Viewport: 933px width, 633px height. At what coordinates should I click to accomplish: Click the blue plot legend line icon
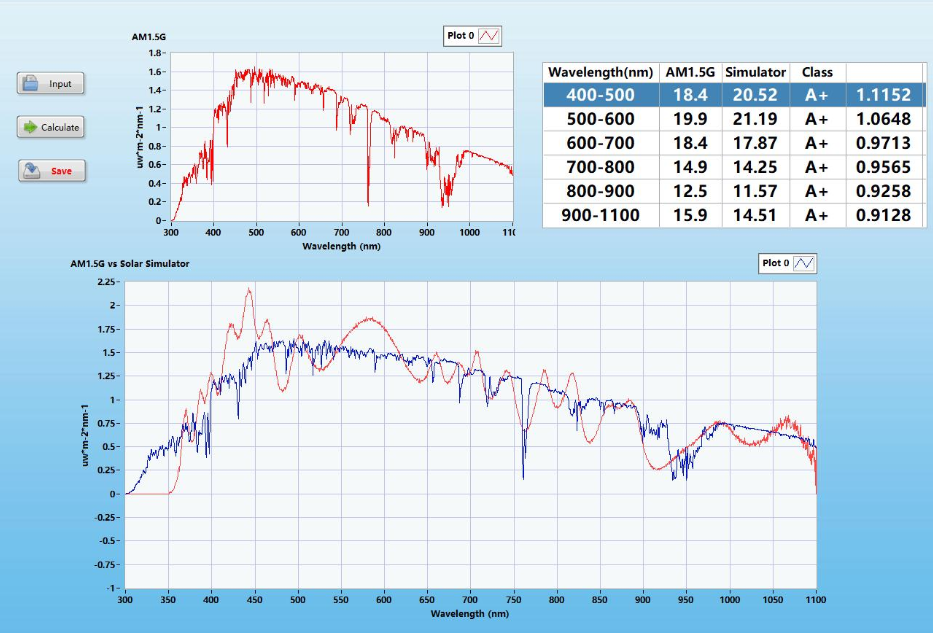[x=804, y=263]
